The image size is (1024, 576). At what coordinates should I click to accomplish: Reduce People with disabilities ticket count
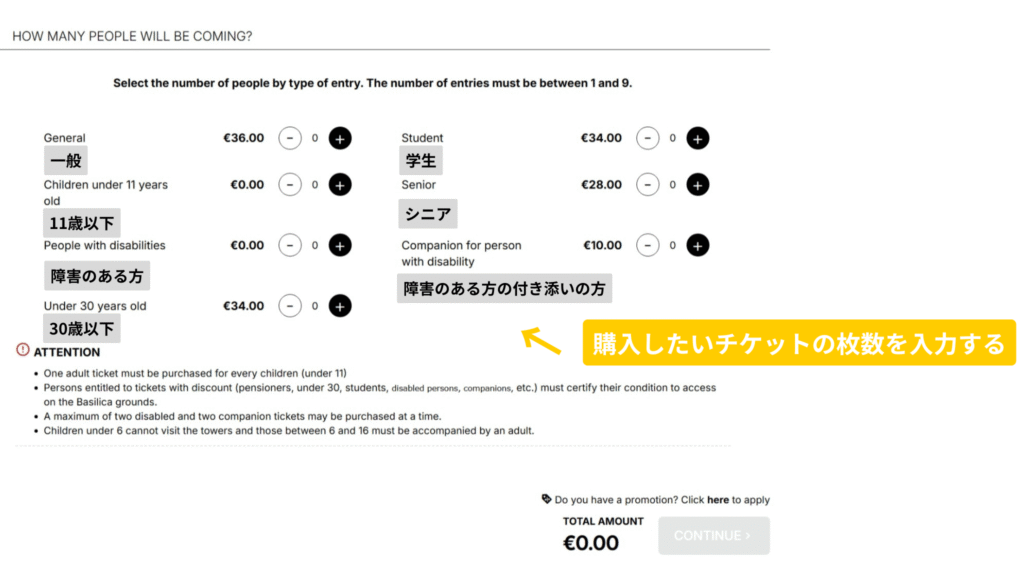[290, 245]
